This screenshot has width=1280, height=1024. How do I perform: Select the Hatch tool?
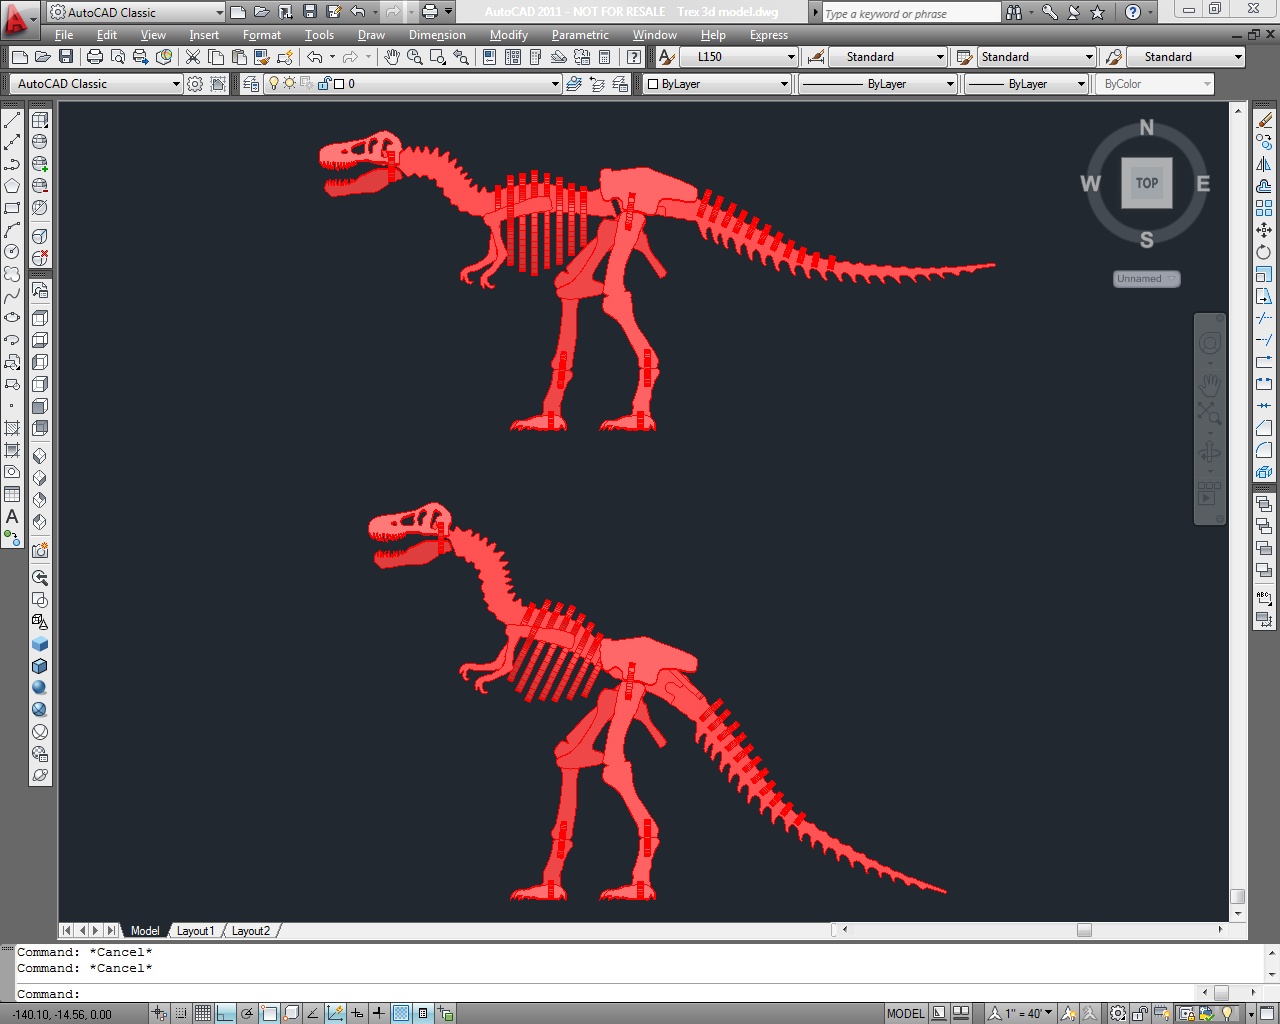coord(12,428)
